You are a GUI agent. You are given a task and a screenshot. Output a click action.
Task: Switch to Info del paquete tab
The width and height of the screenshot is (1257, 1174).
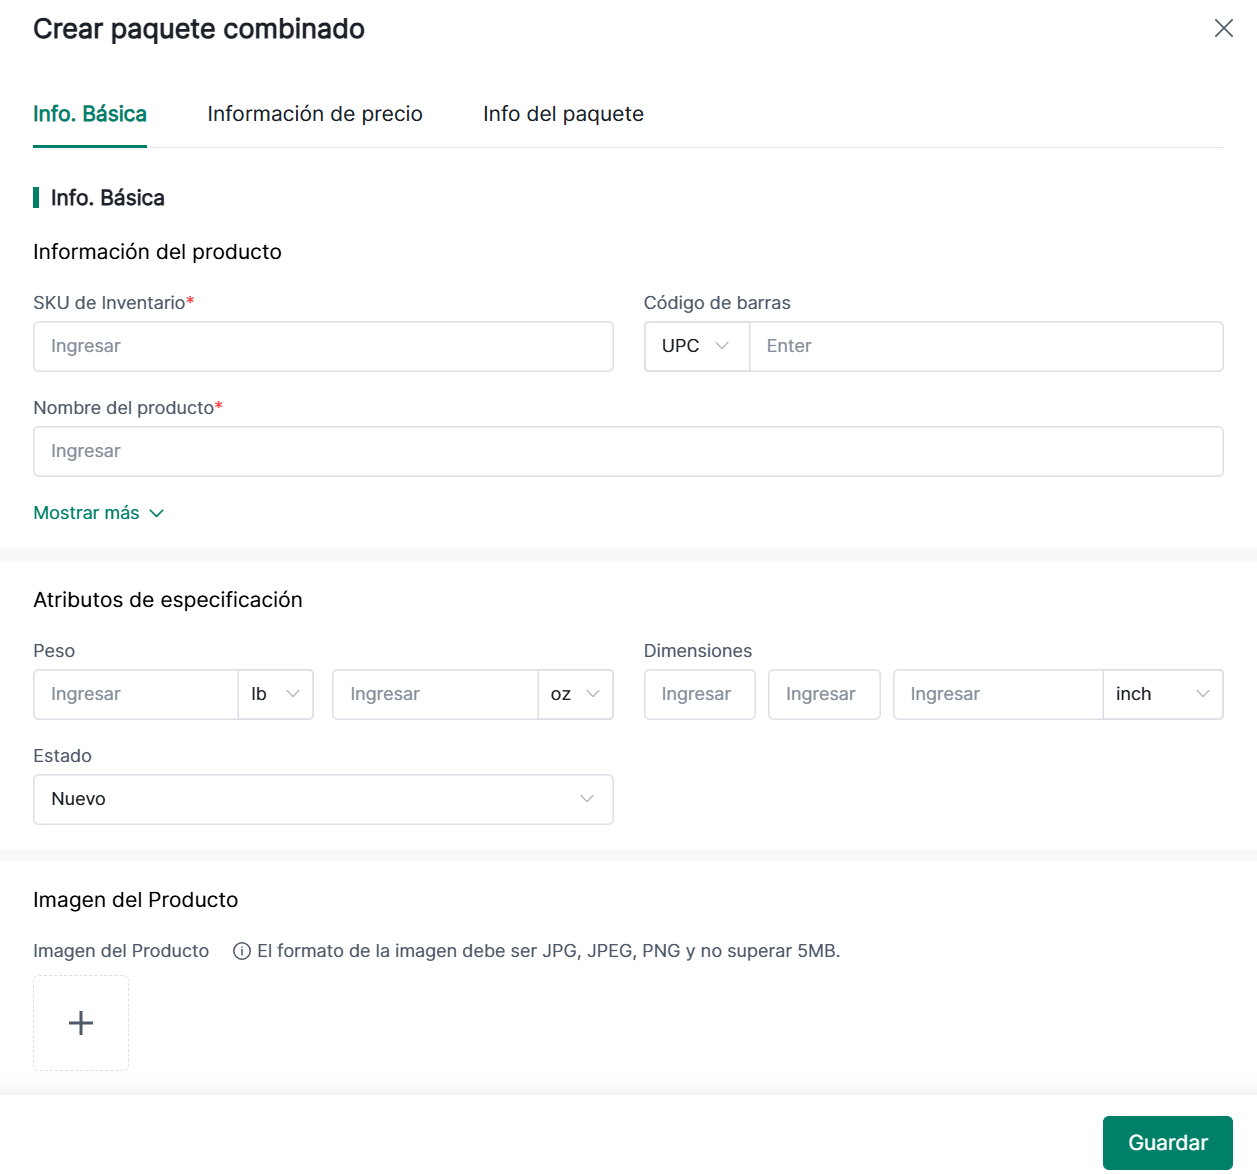(563, 114)
